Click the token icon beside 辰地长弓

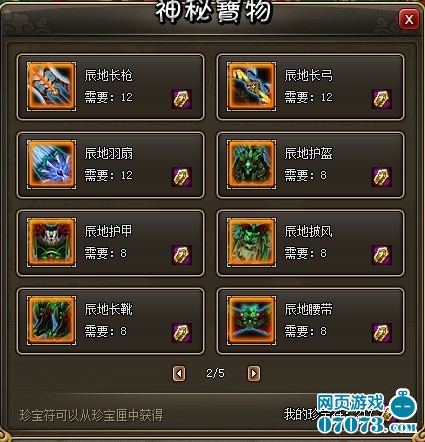click(x=382, y=99)
